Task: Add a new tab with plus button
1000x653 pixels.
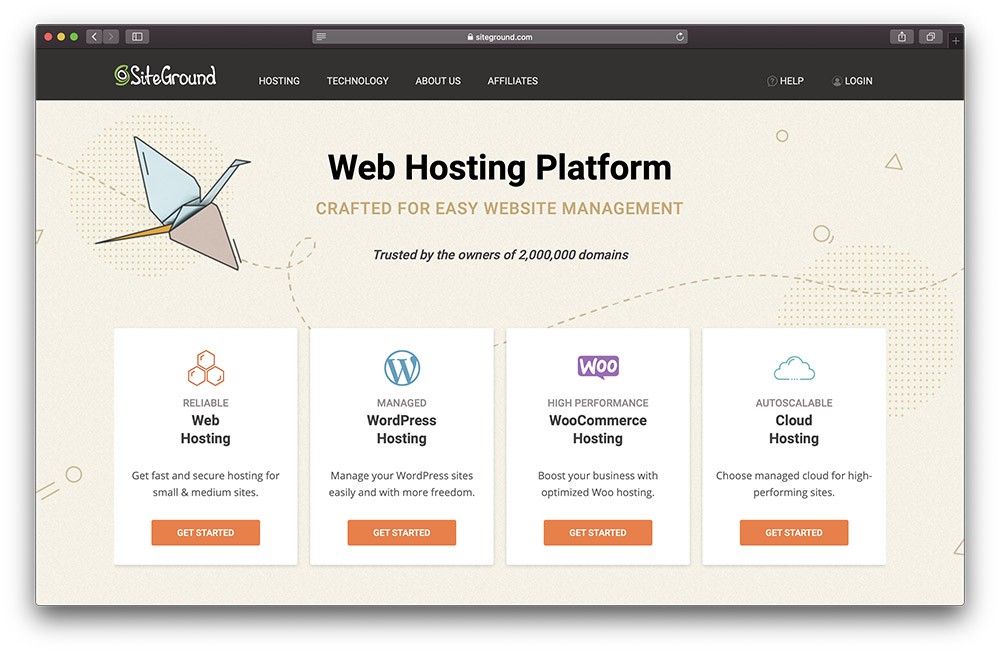Action: tap(955, 41)
